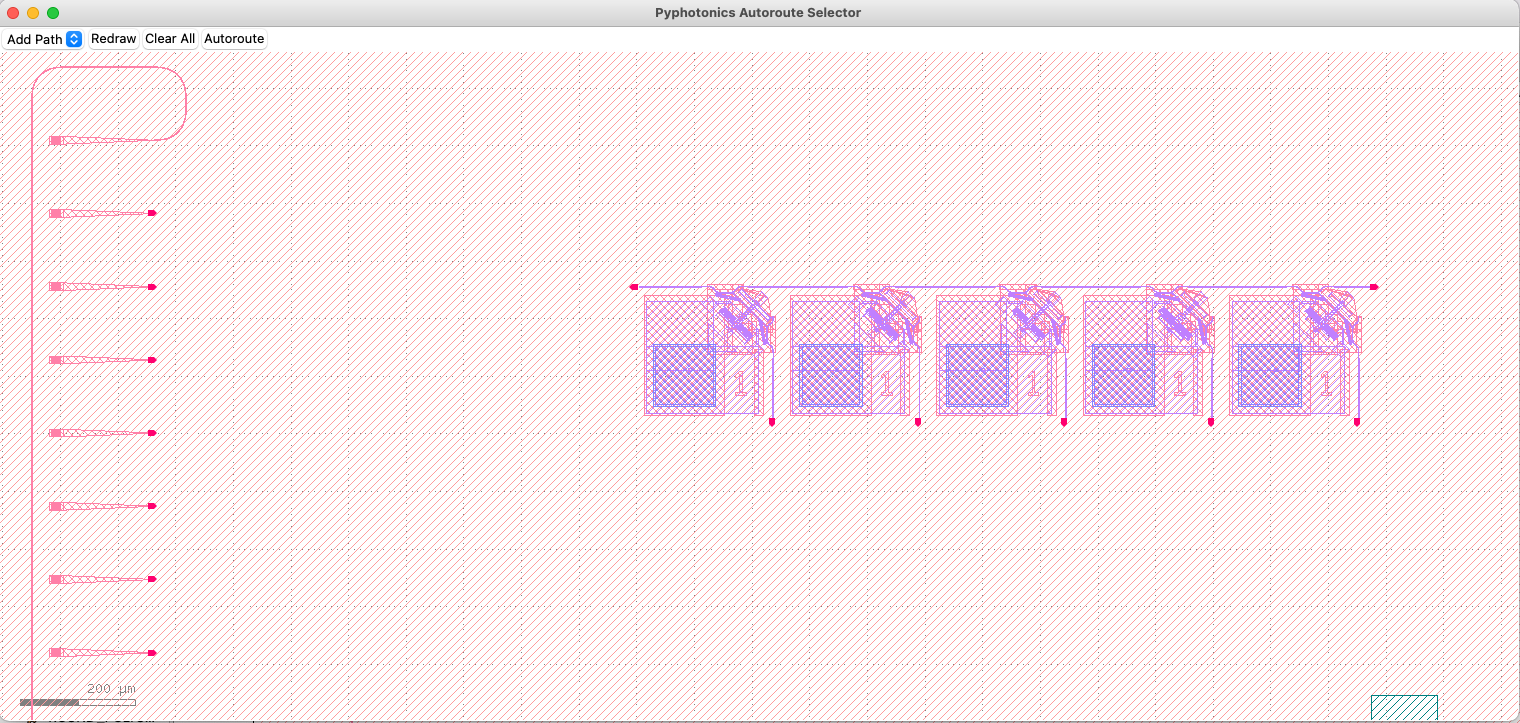Select bottom port below rightmost device

[1357, 422]
